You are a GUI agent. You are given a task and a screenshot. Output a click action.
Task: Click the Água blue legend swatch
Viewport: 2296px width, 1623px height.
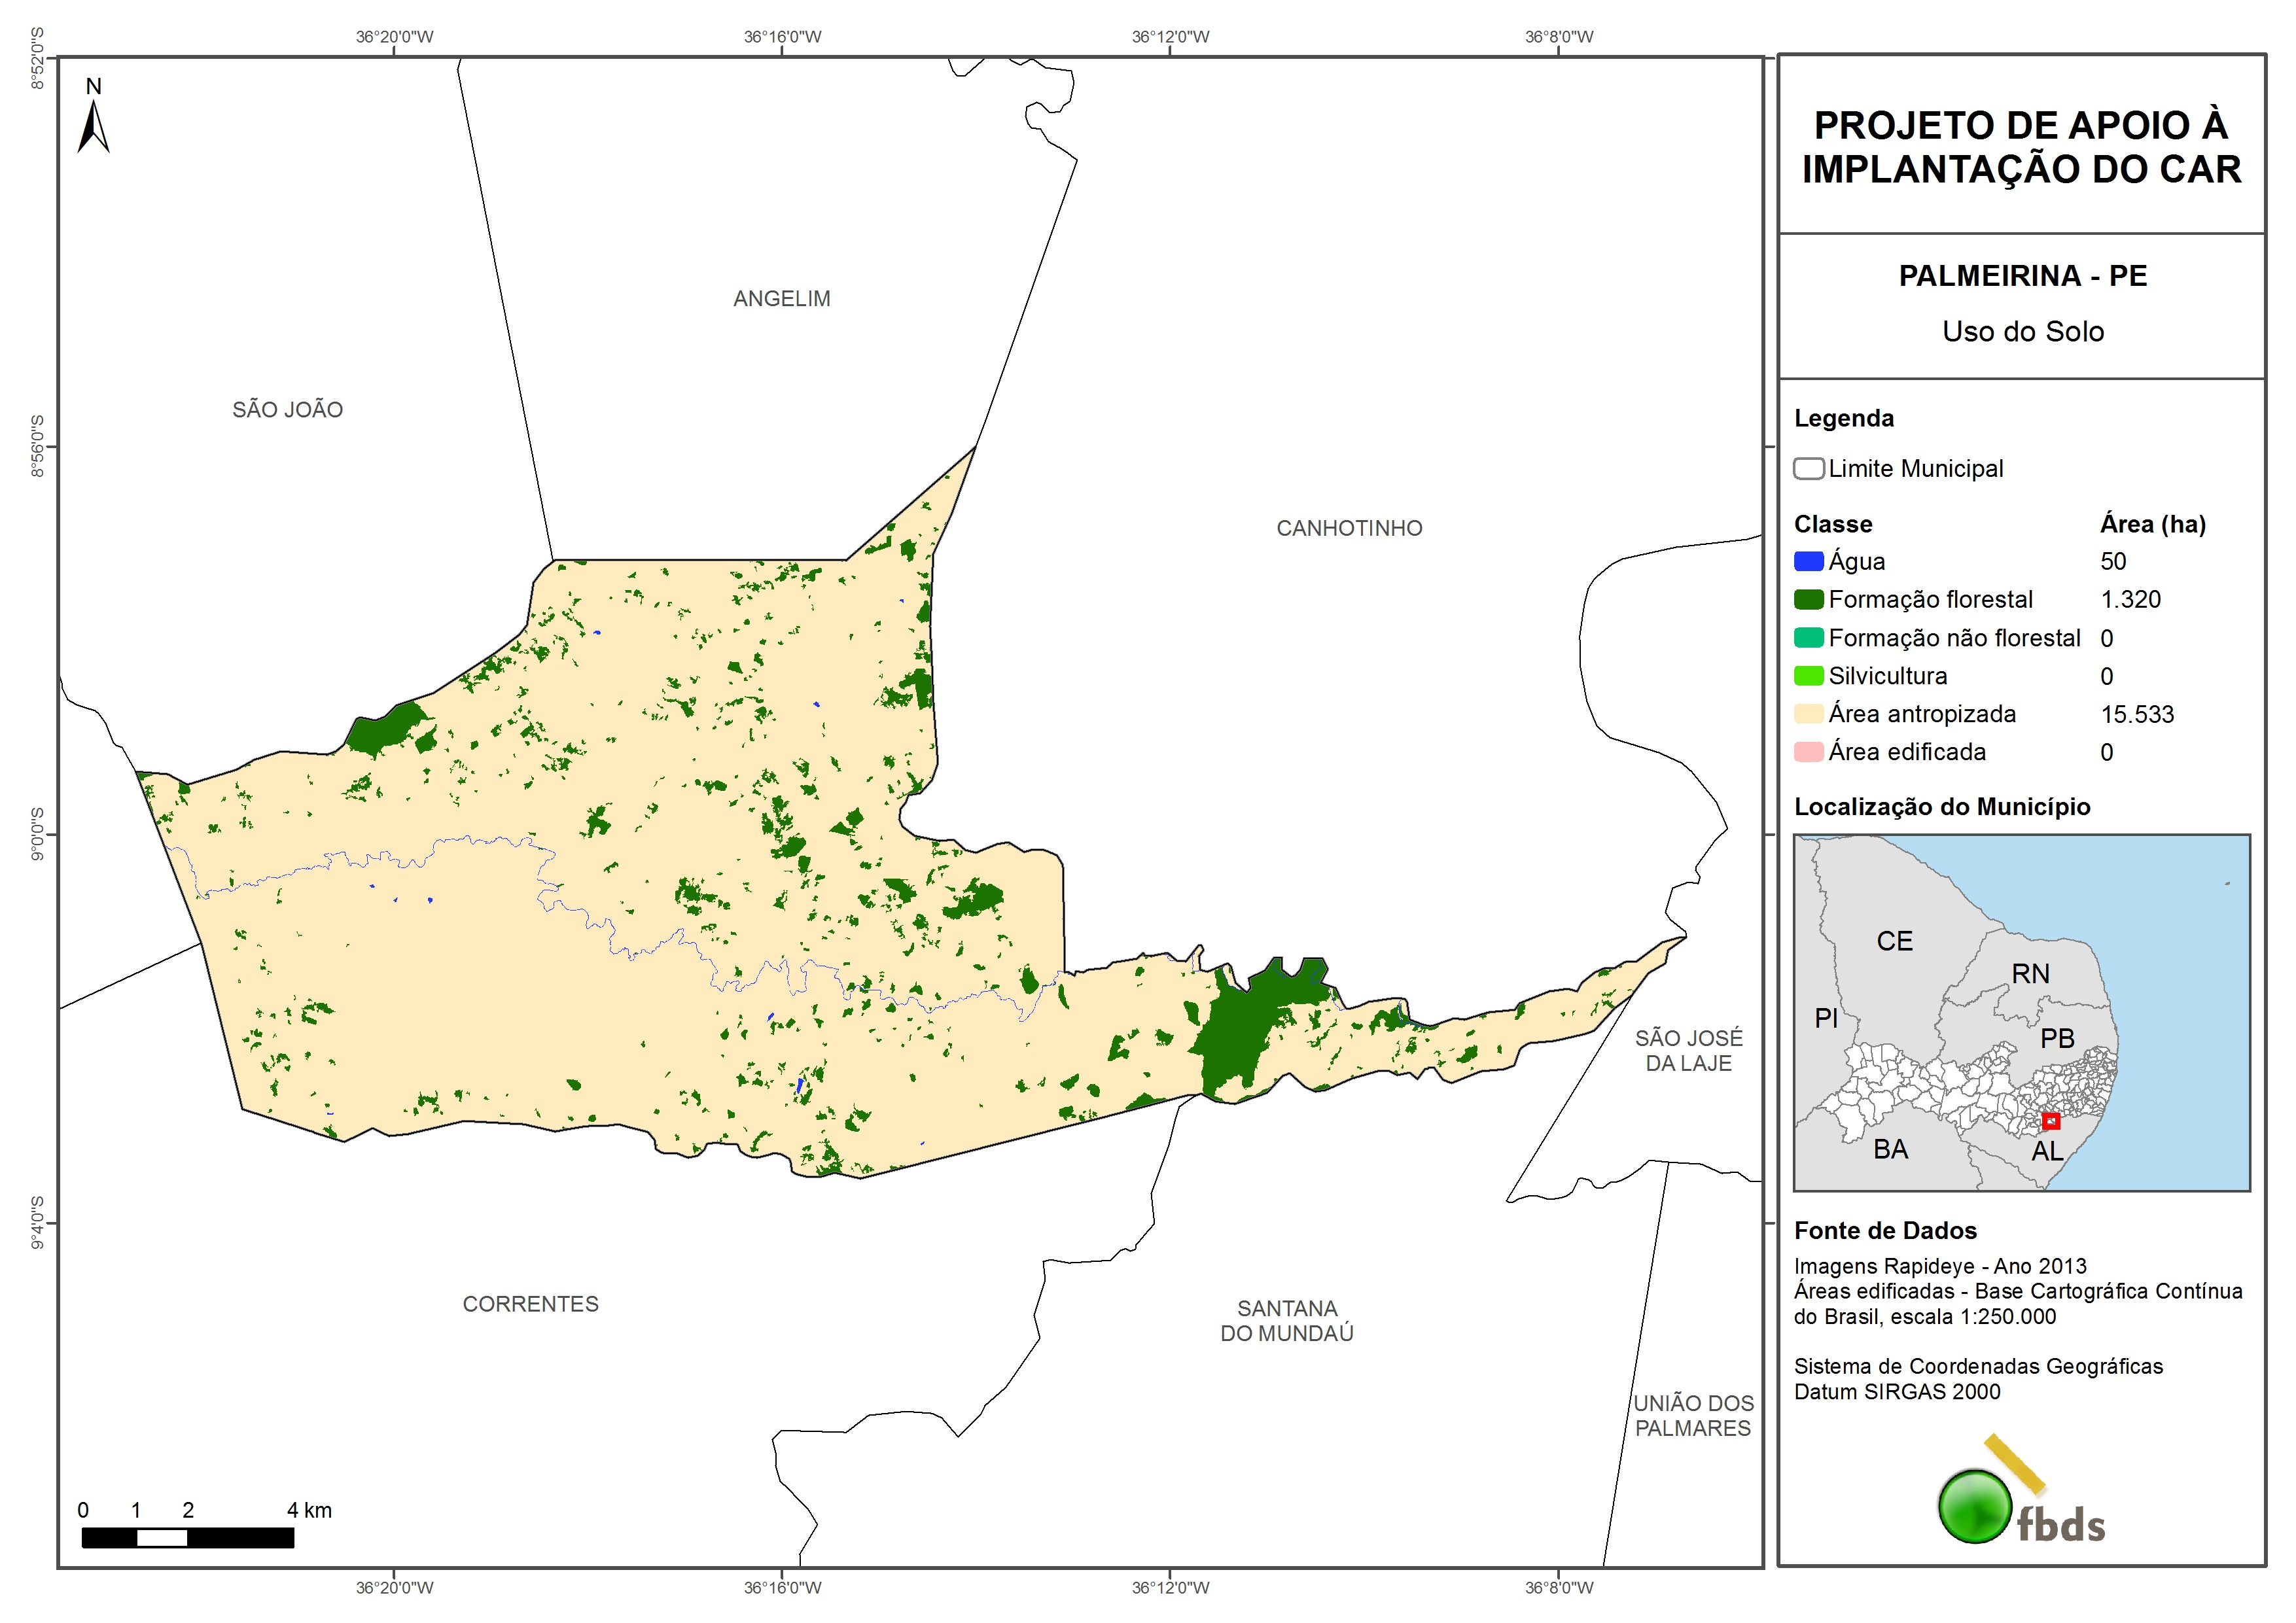1808,561
